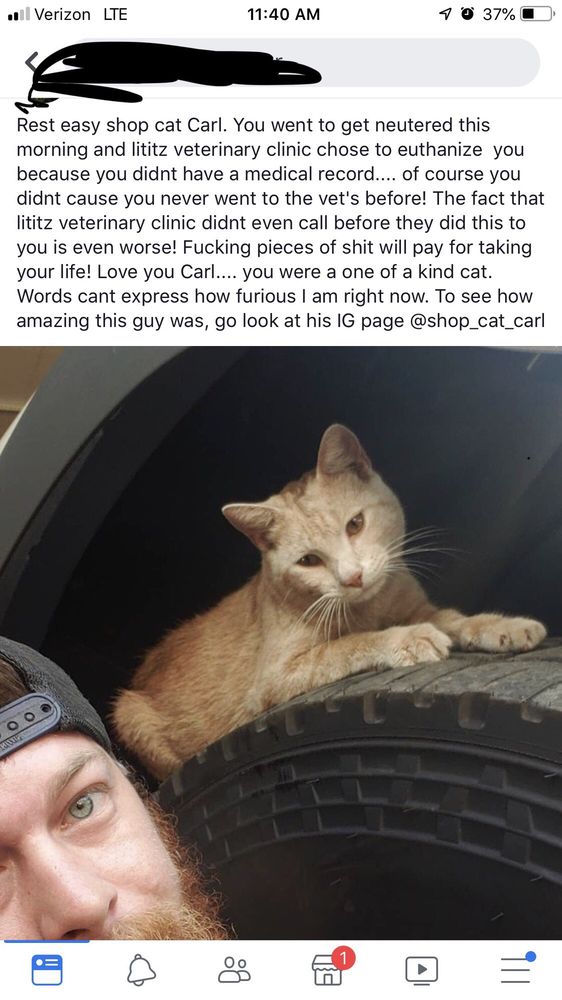Tap the red Marketplace notification badge

pyautogui.click(x=343, y=957)
